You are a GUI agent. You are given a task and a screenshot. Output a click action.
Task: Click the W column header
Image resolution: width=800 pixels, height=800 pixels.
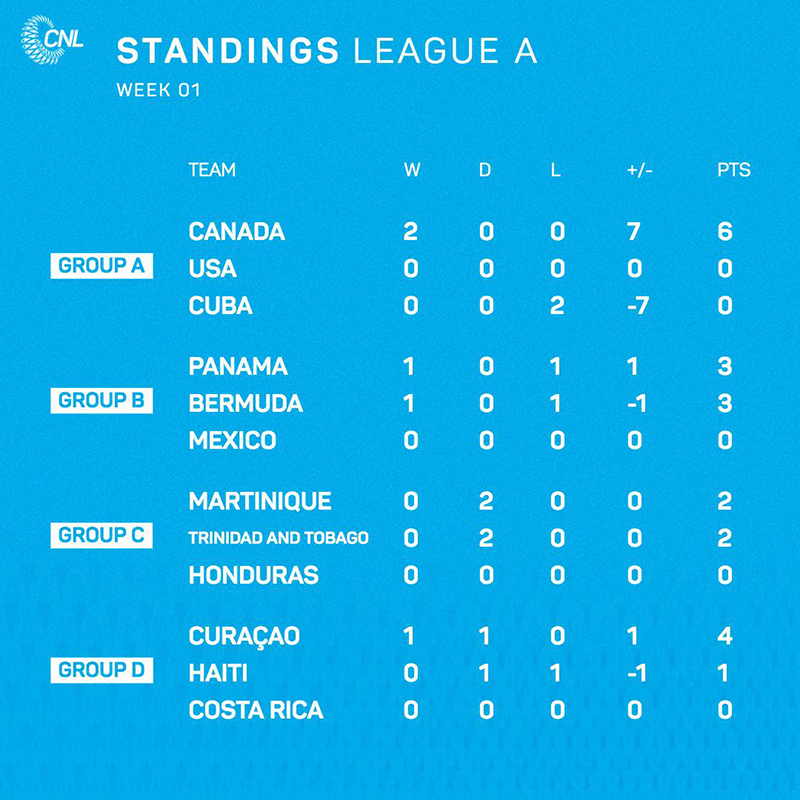coord(412,170)
